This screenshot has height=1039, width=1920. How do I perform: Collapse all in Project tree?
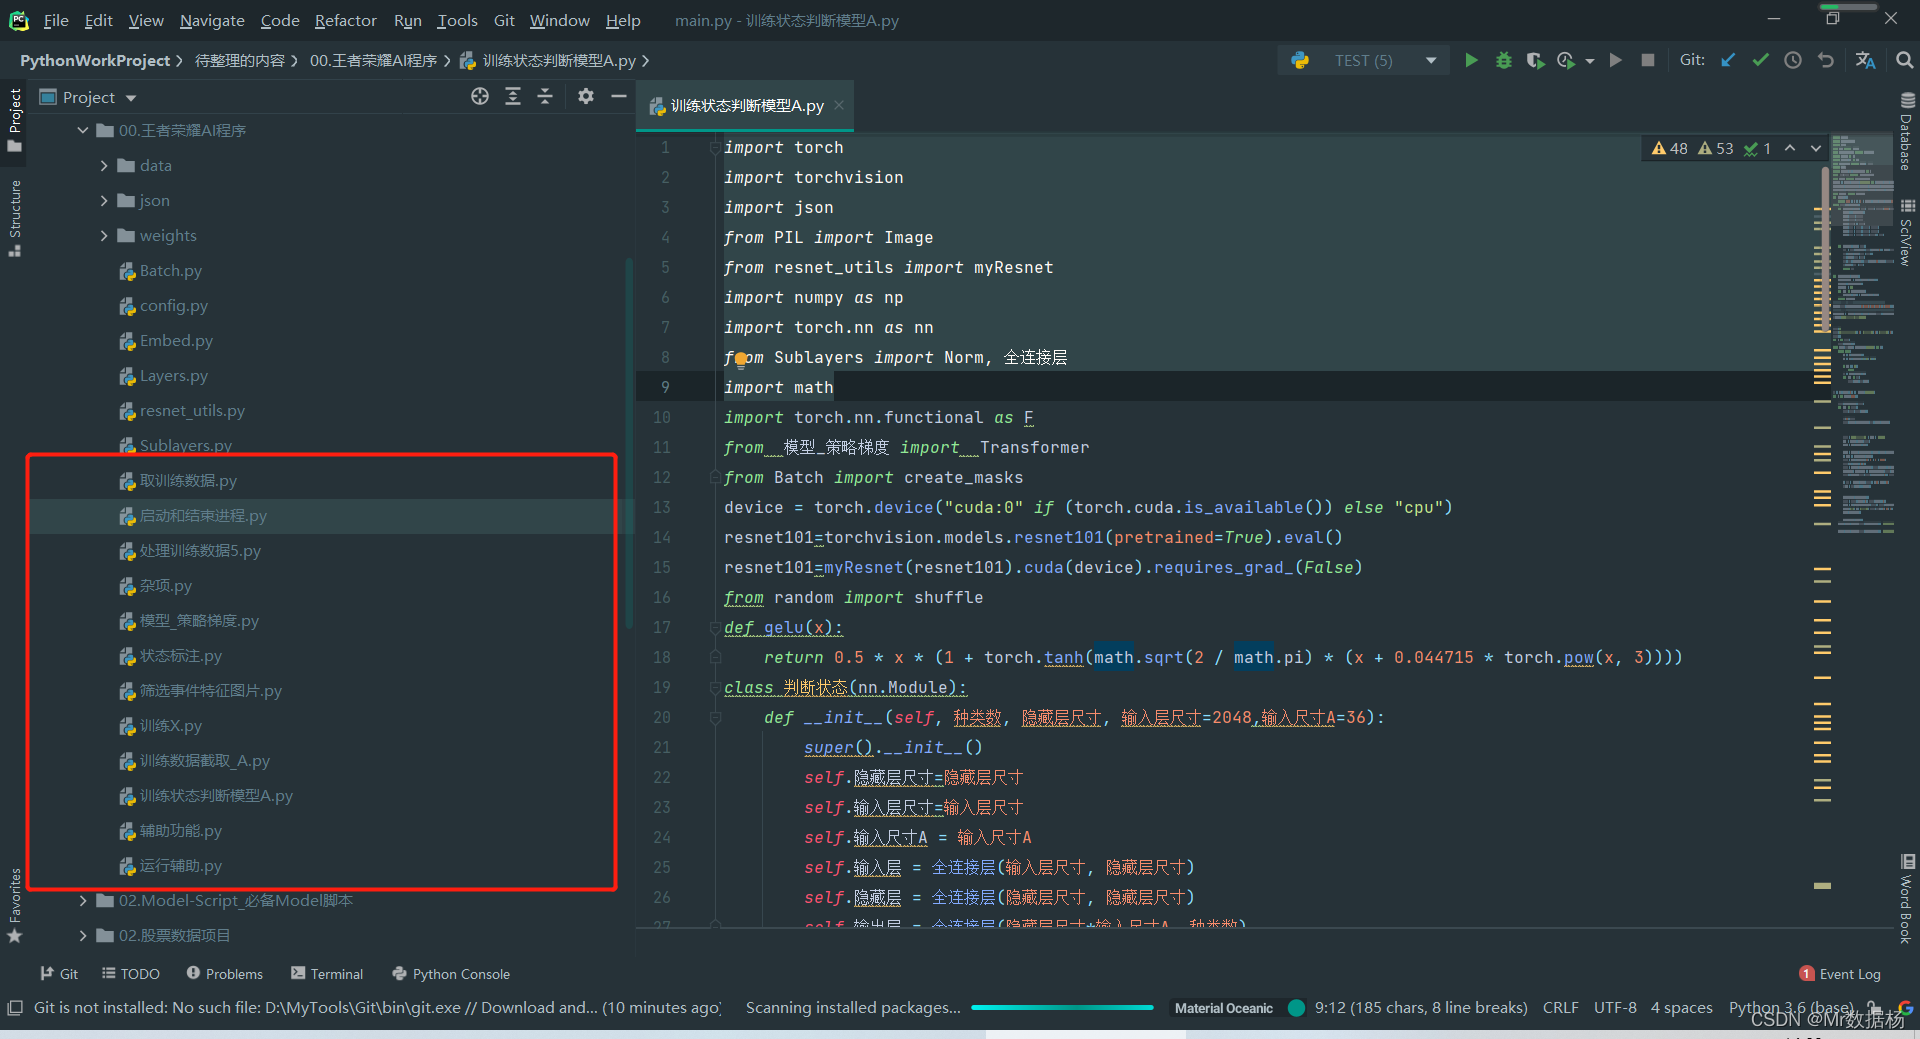[545, 96]
